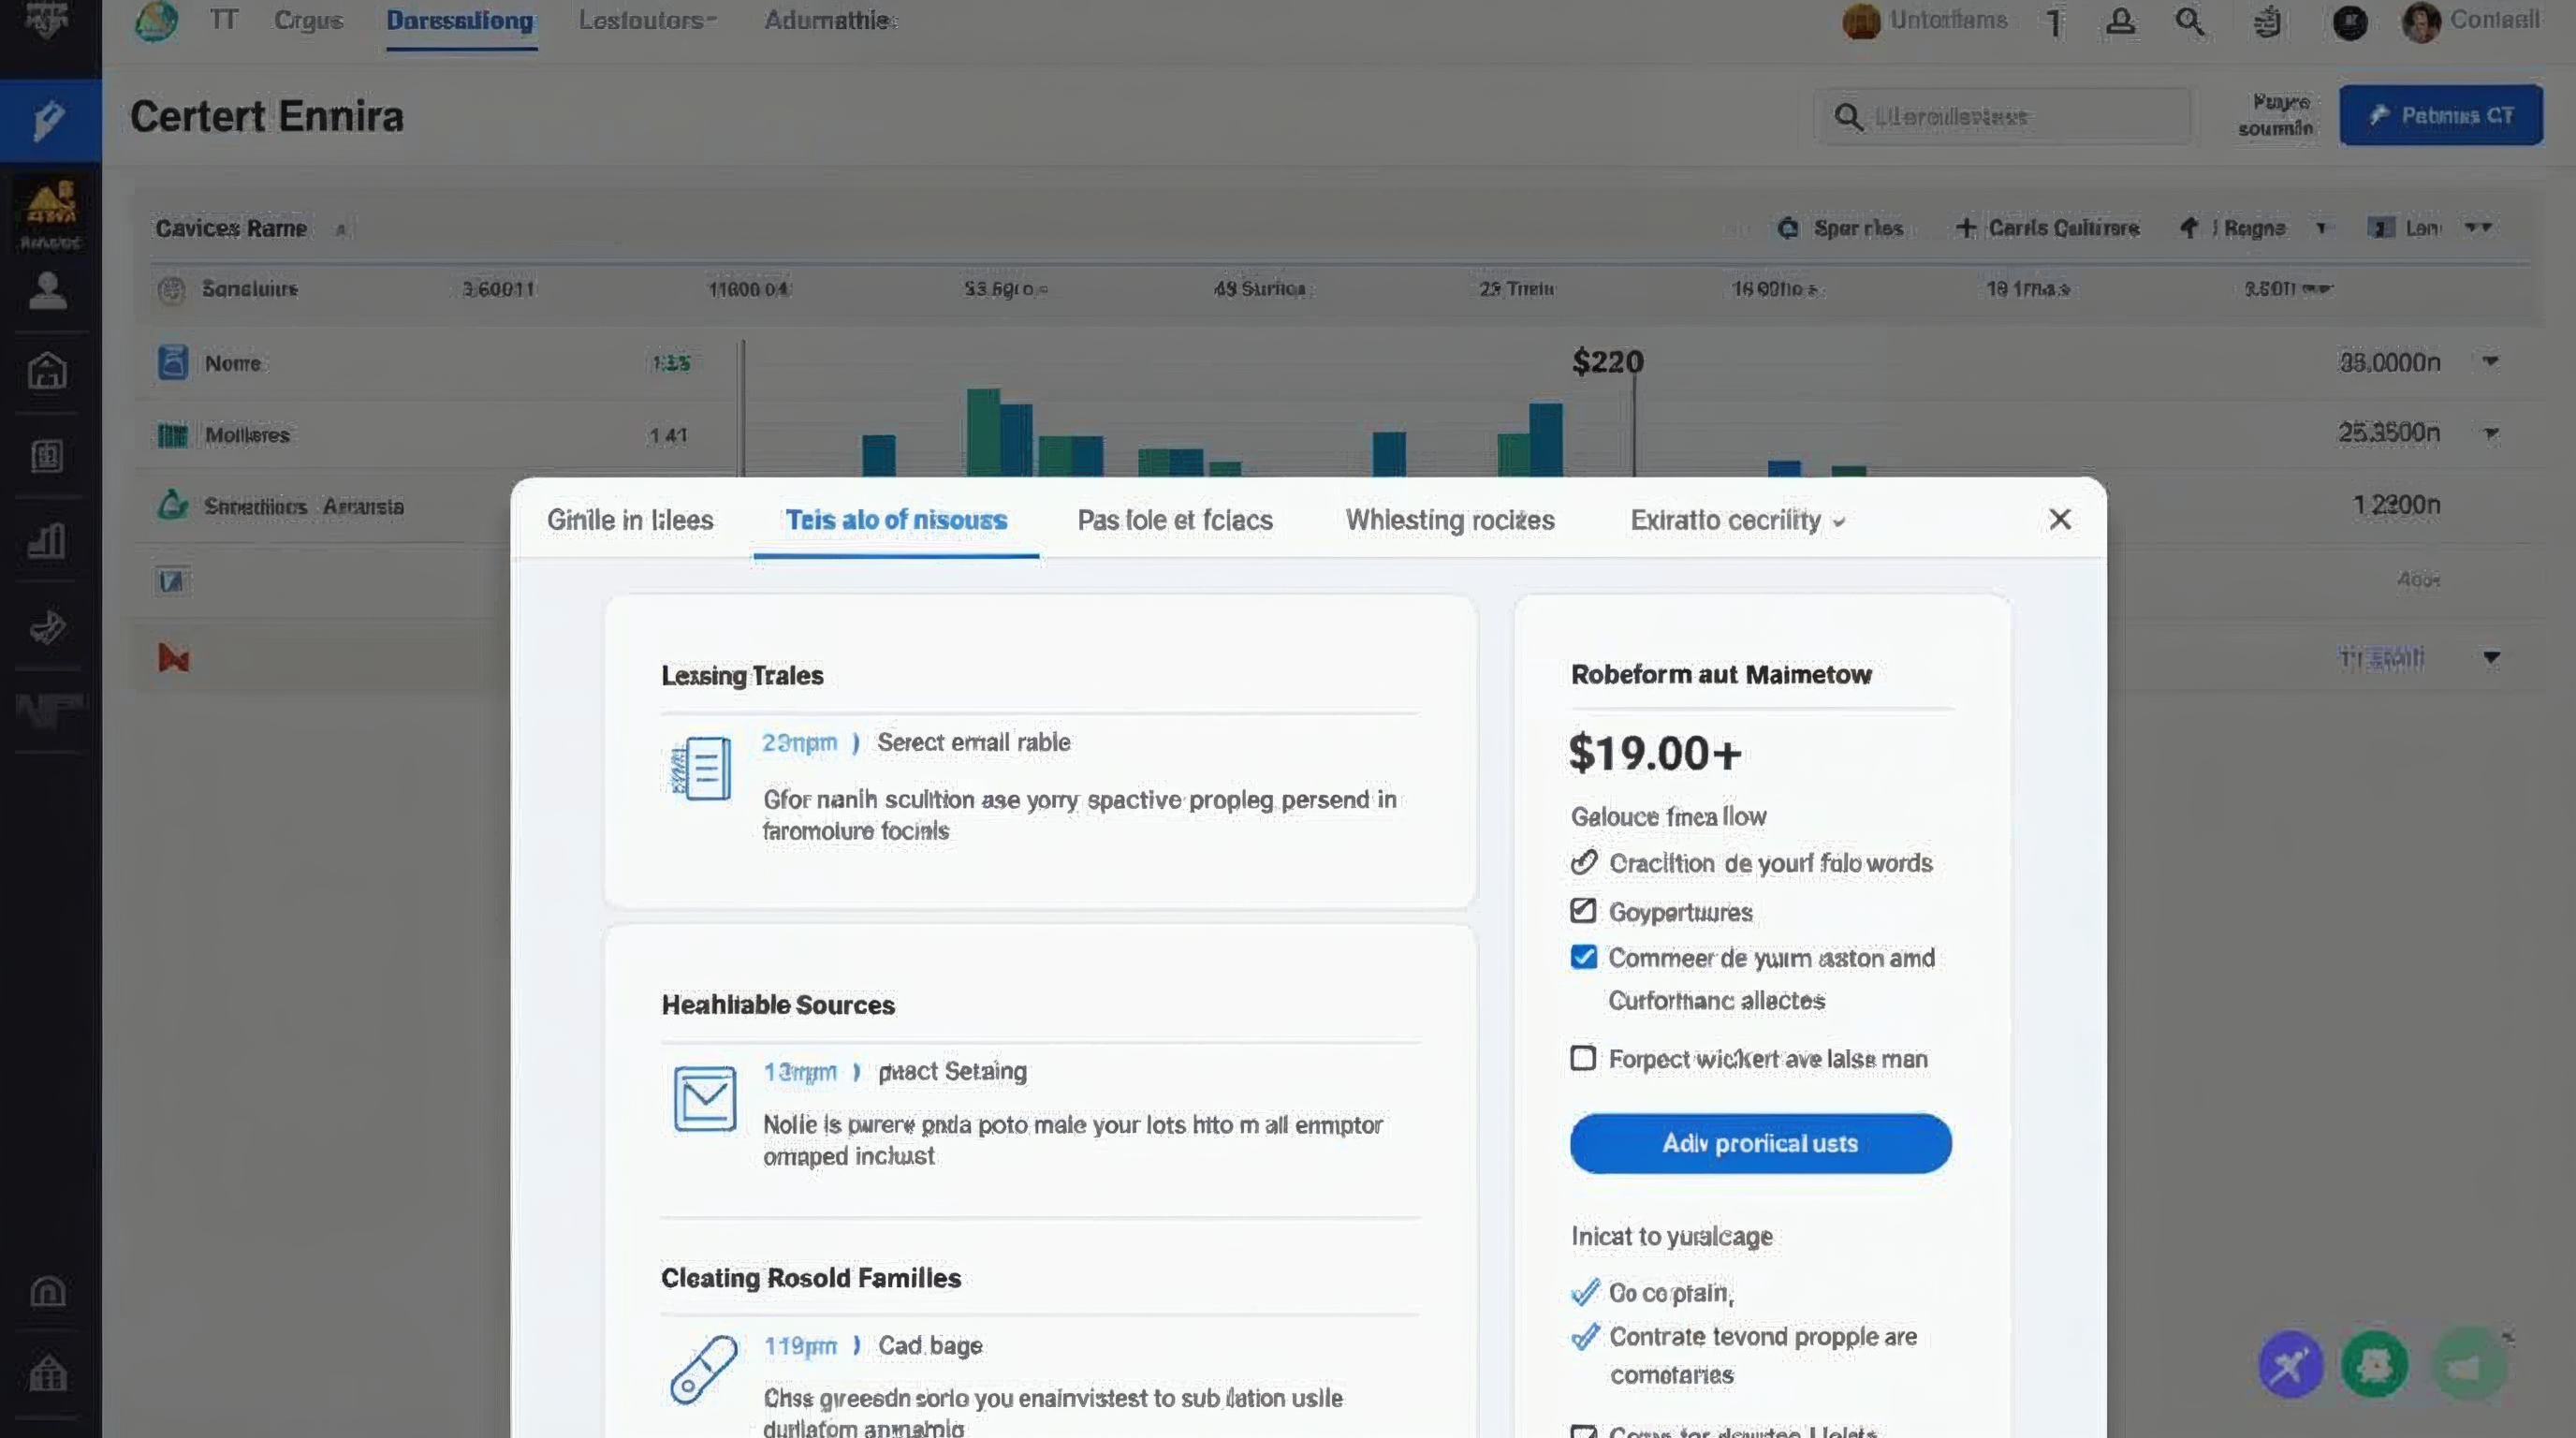Click the document icon under Lexsing Trales

[x=701, y=768]
